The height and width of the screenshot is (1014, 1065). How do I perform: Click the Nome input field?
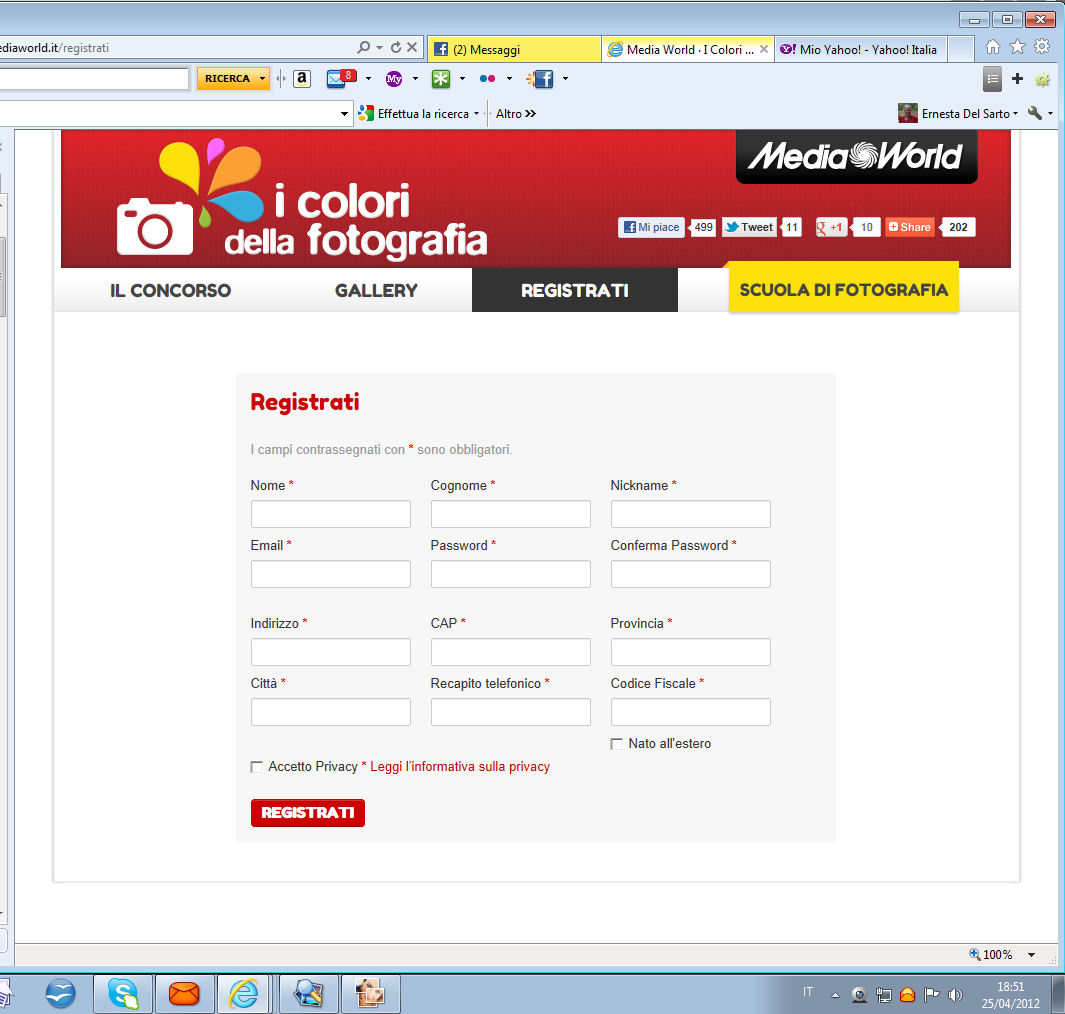point(331,514)
